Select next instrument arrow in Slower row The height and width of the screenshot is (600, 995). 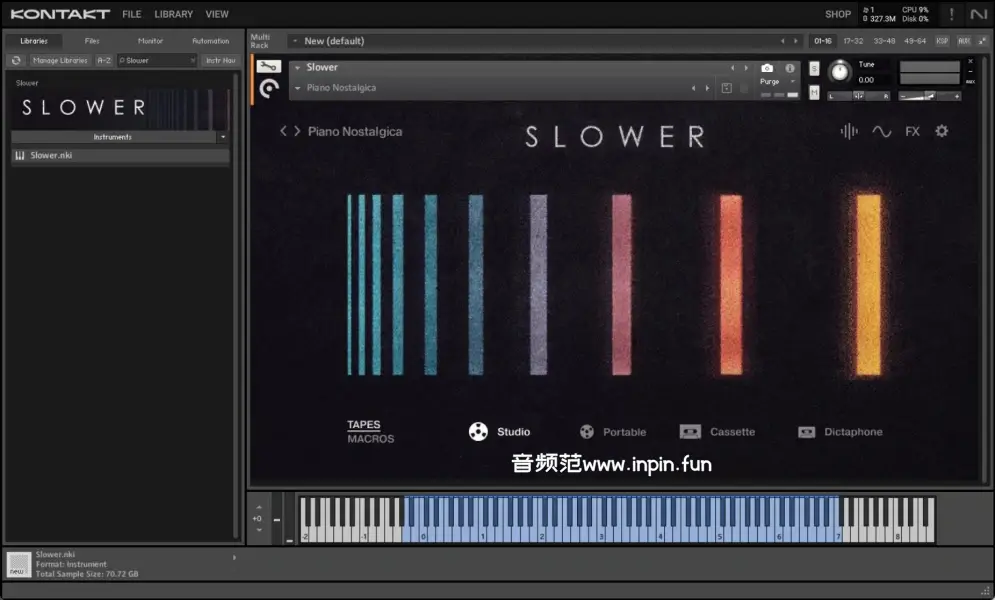click(x=746, y=68)
